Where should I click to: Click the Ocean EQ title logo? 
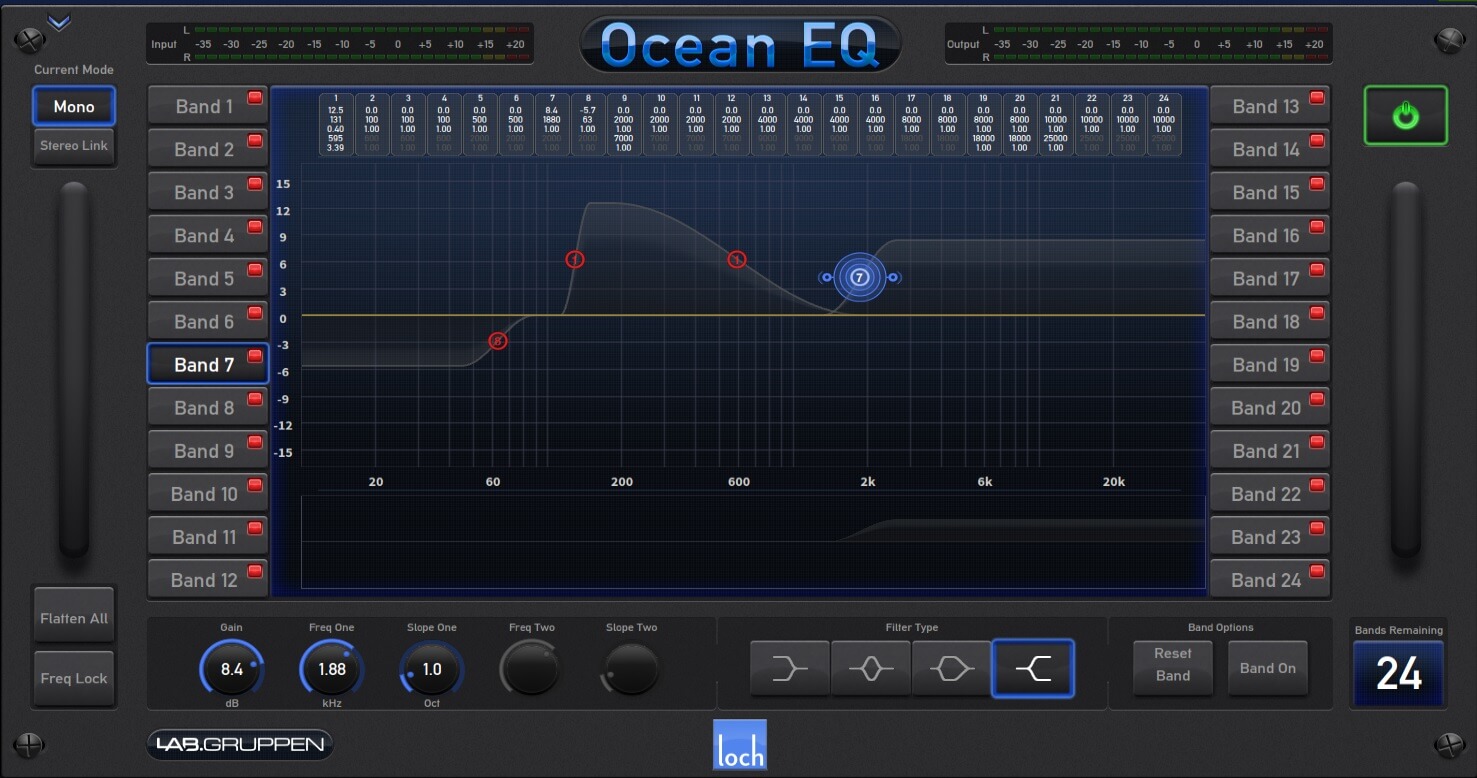pos(740,44)
